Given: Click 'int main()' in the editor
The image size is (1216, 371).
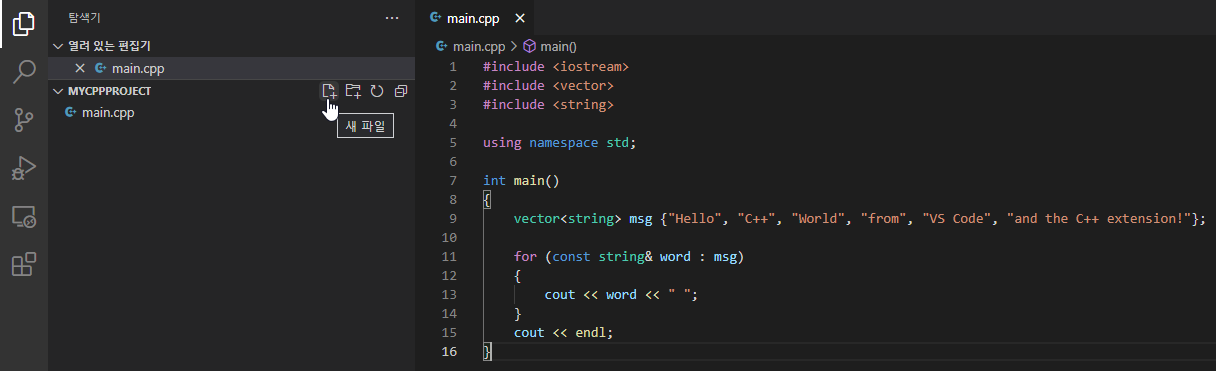Looking at the screenshot, I should (521, 180).
